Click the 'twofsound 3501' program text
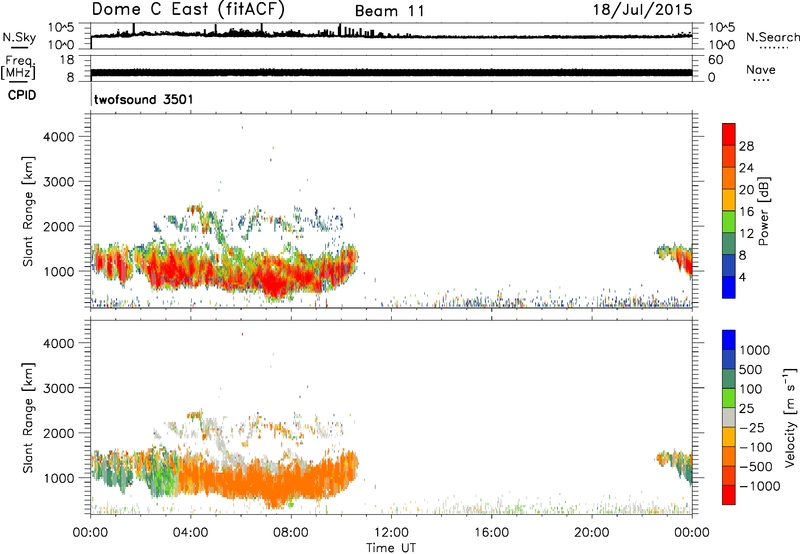This screenshot has width=800, height=554. coord(143,99)
